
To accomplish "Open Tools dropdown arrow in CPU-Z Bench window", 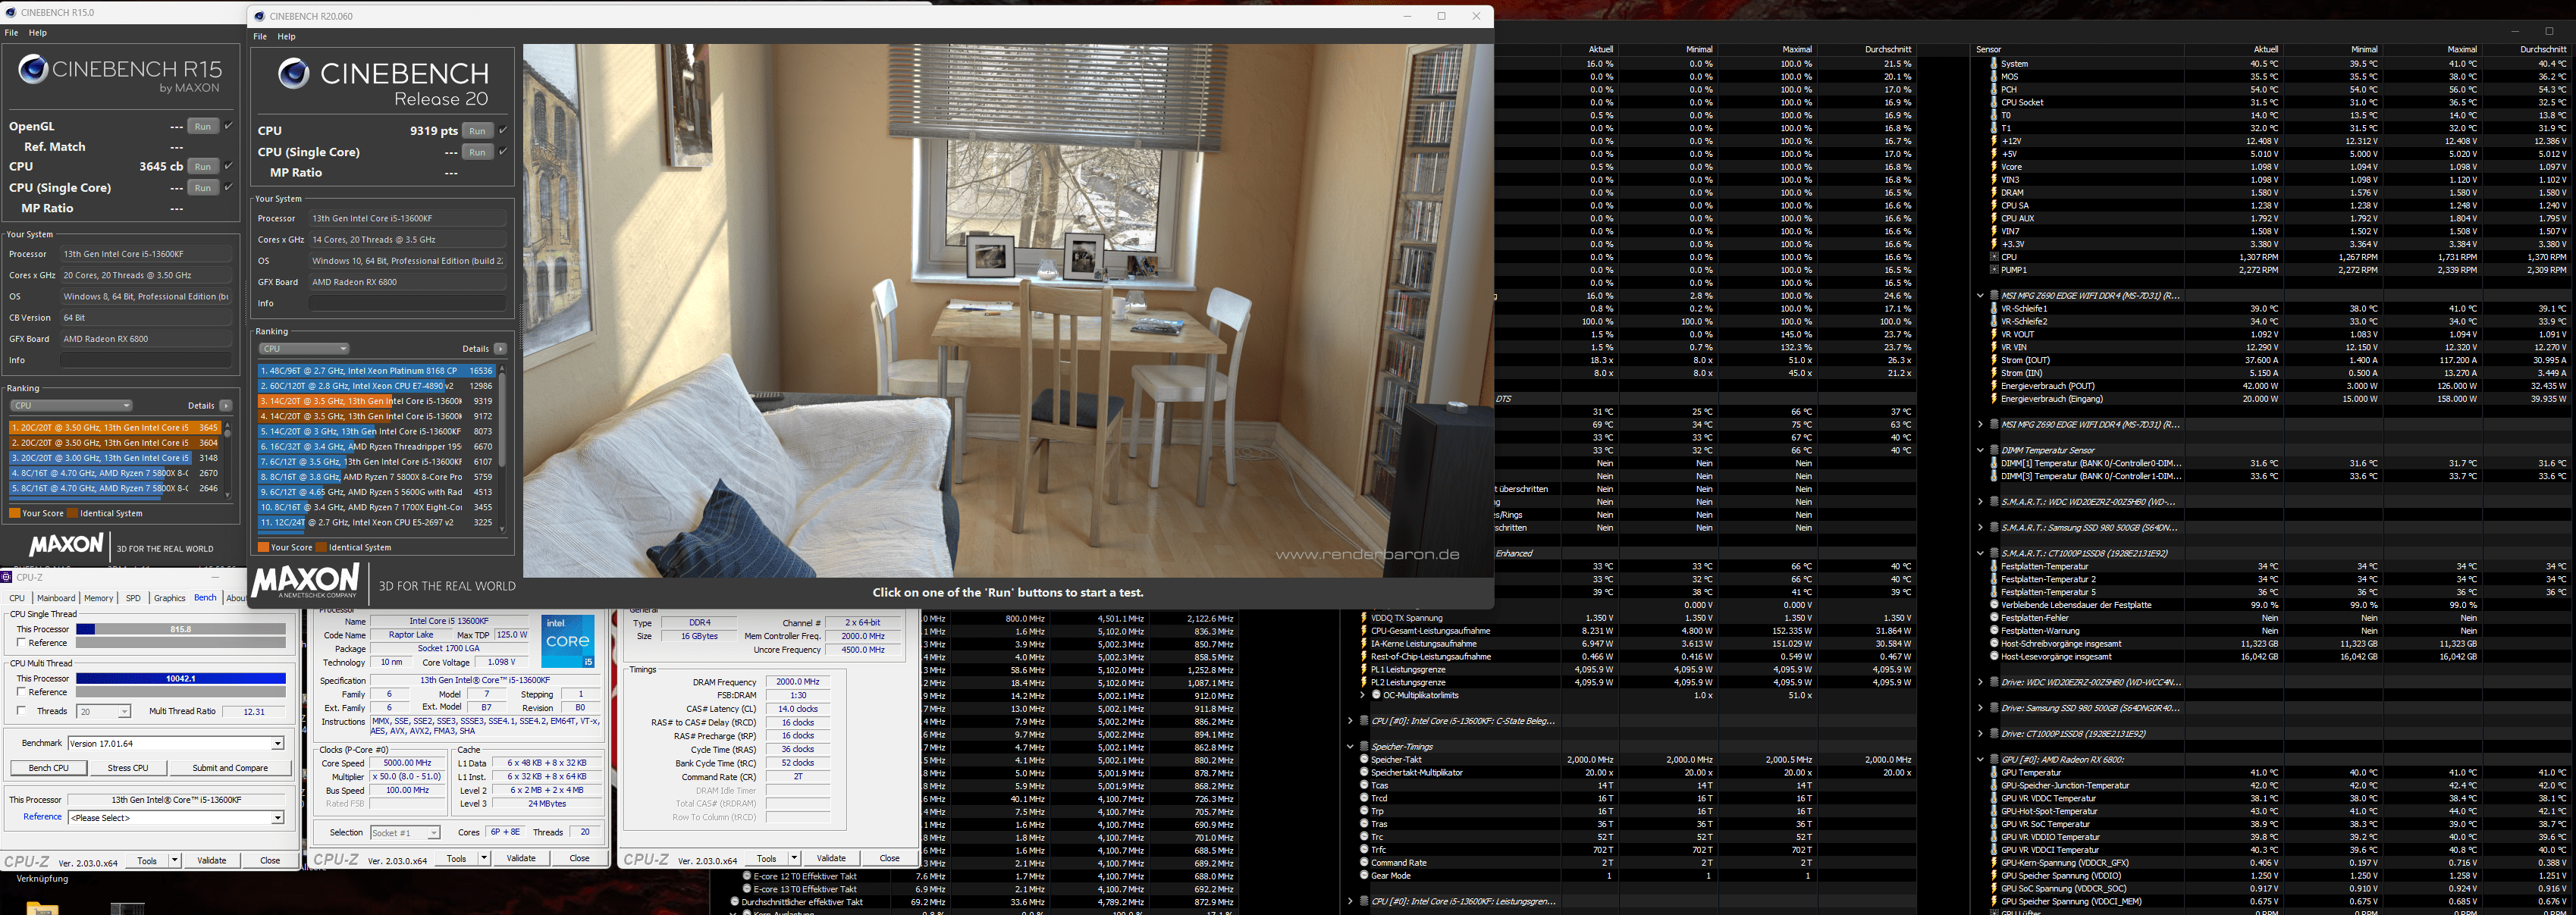I will point(174,860).
